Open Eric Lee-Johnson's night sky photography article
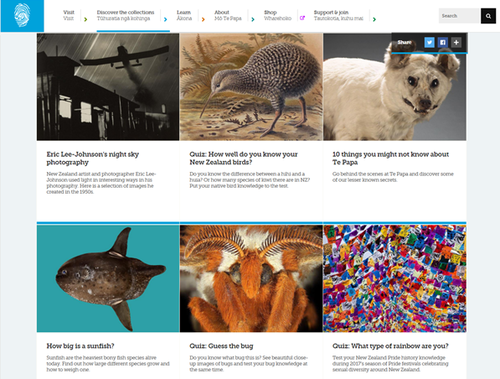This screenshot has width=500, height=379. 93,158
